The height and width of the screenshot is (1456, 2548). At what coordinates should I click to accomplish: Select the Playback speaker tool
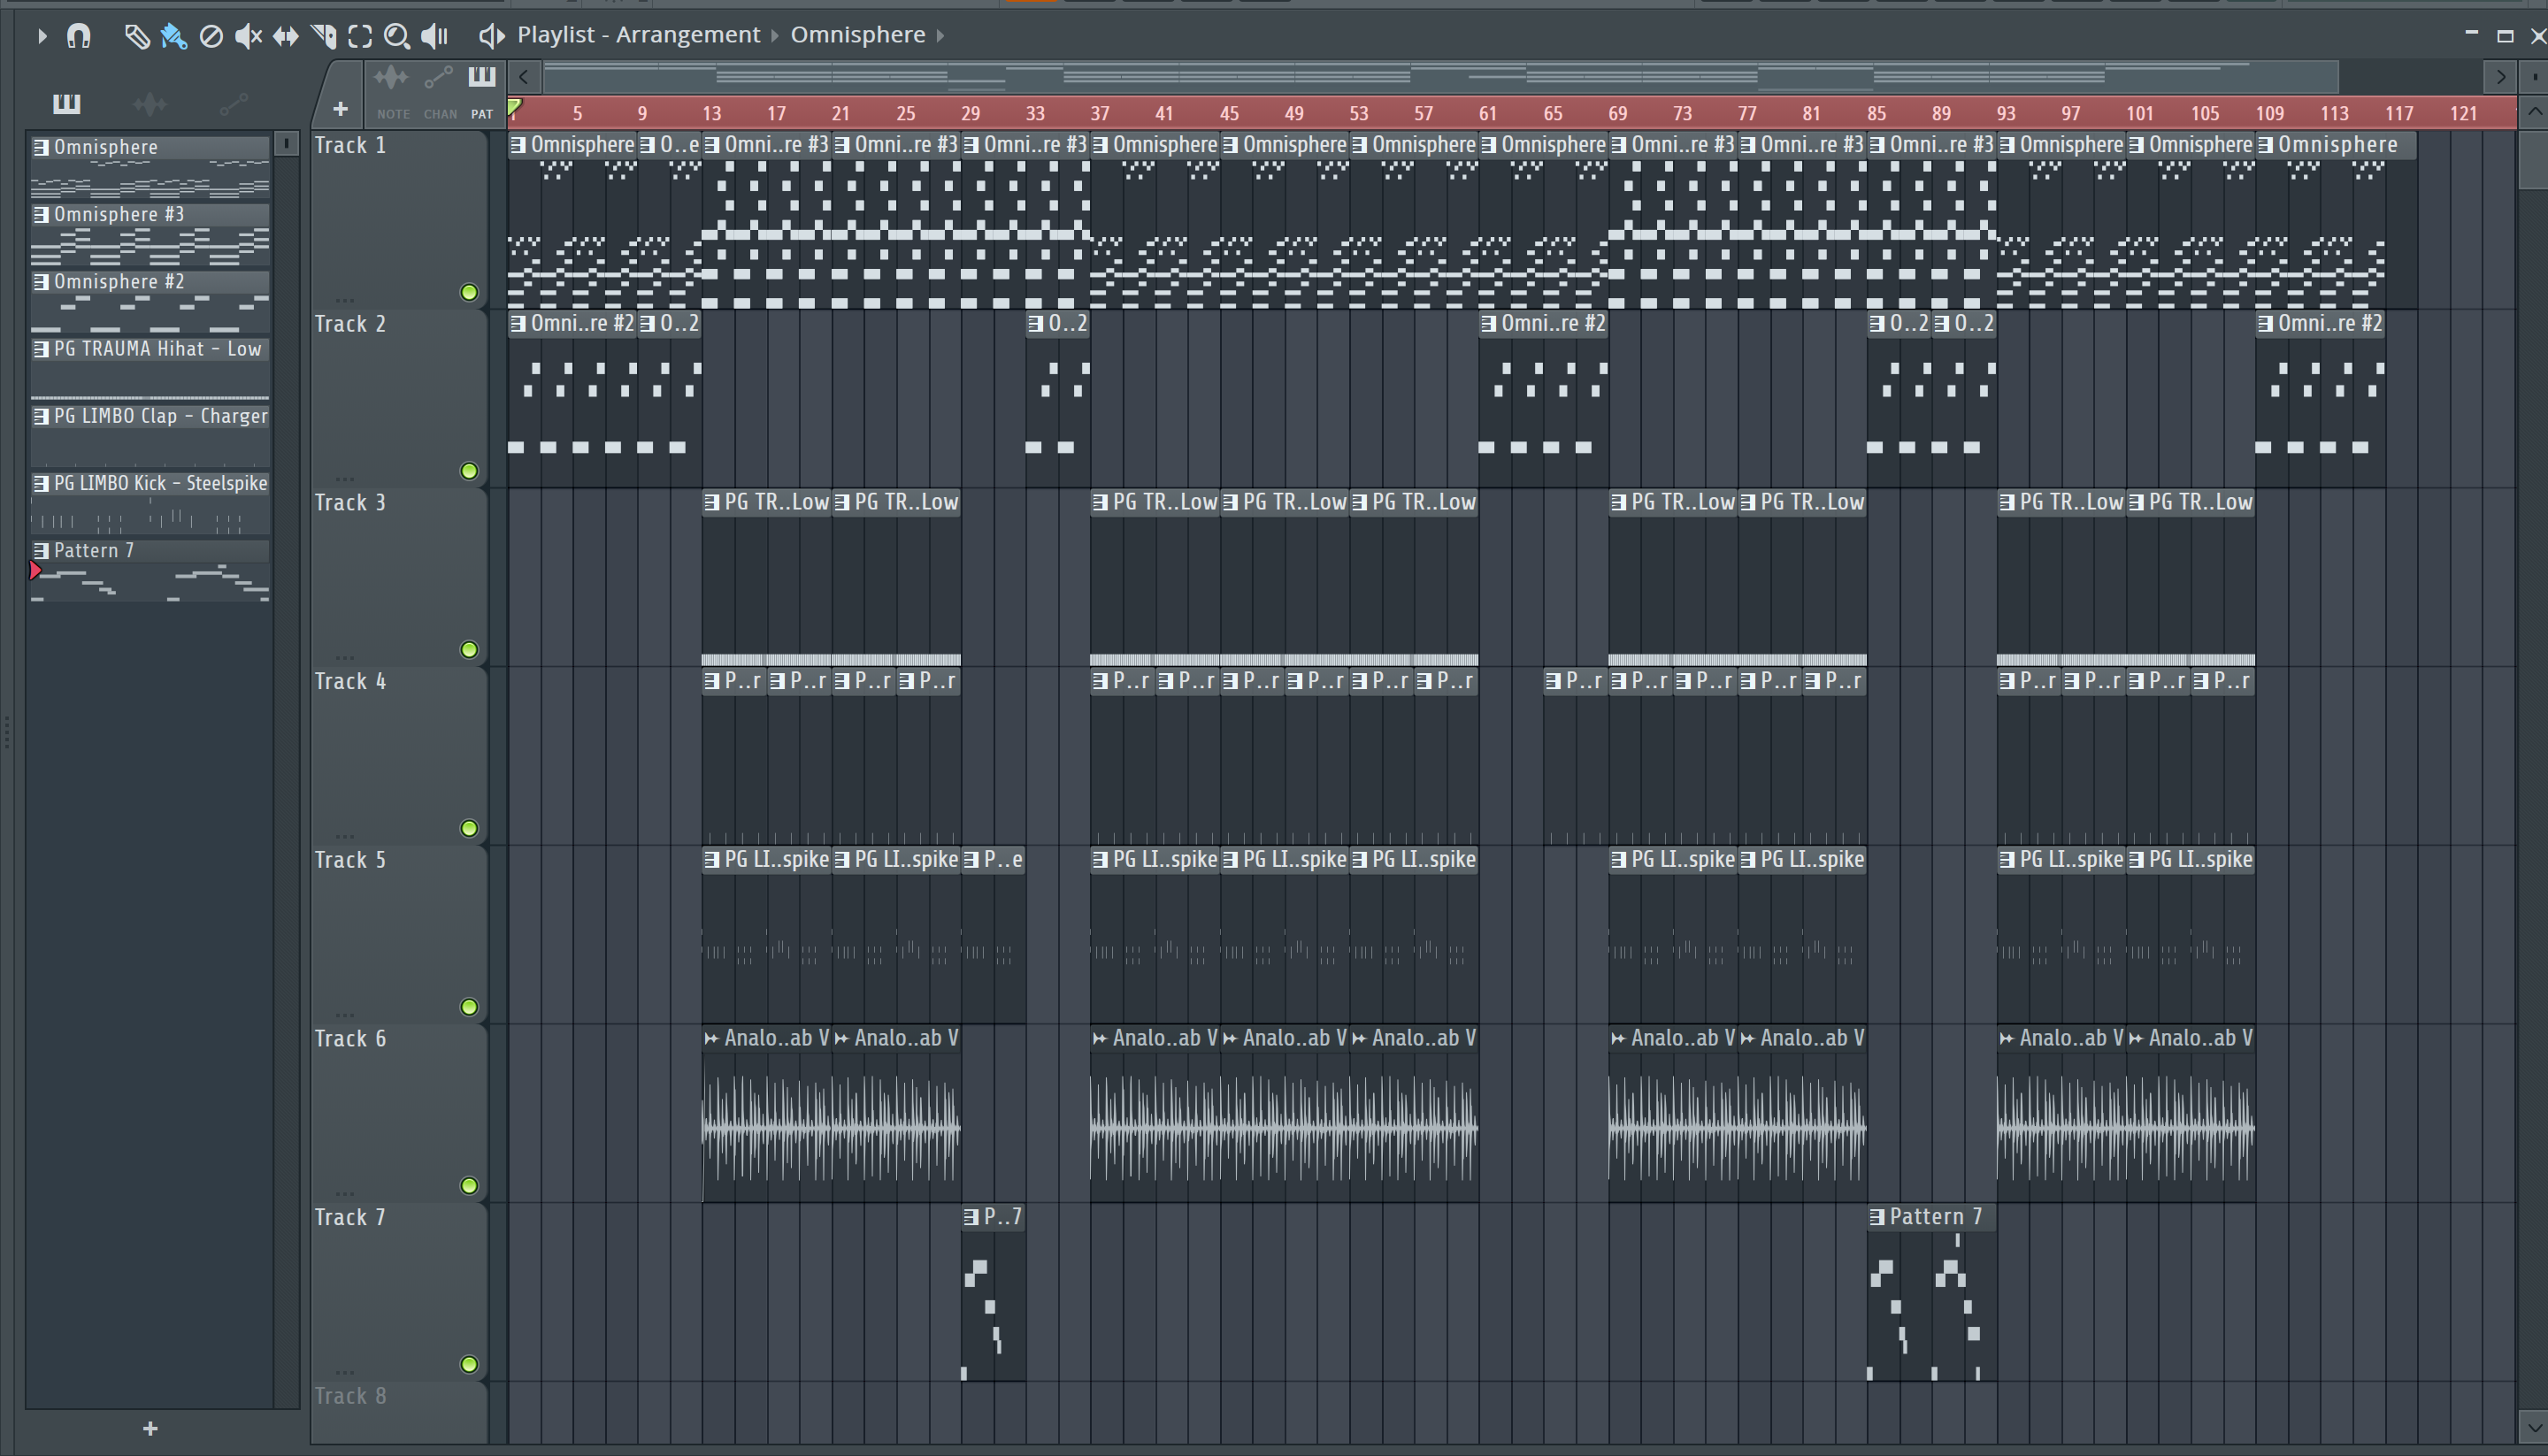(434, 36)
